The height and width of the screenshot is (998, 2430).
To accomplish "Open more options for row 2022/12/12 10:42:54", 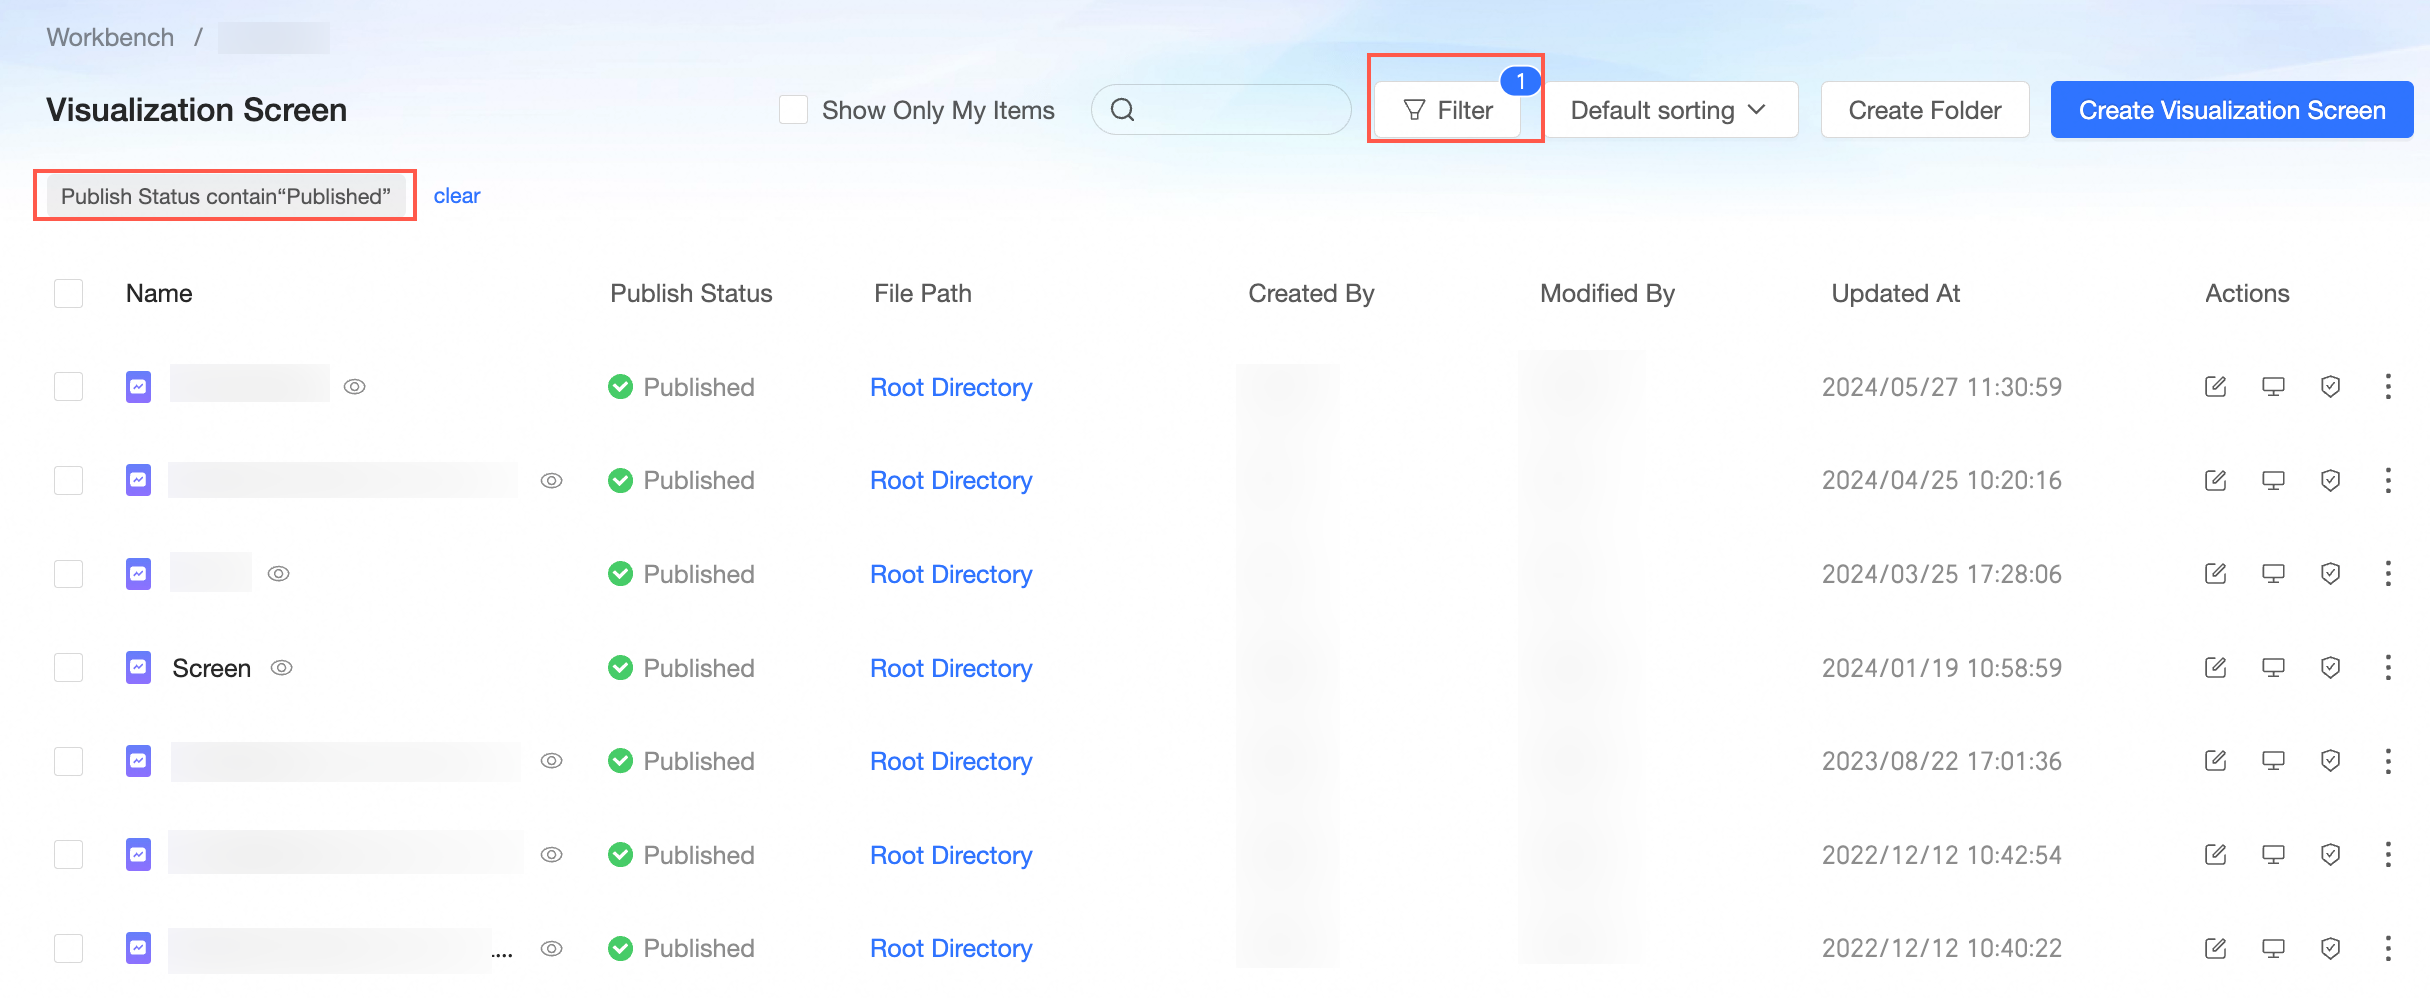I will (2388, 855).
